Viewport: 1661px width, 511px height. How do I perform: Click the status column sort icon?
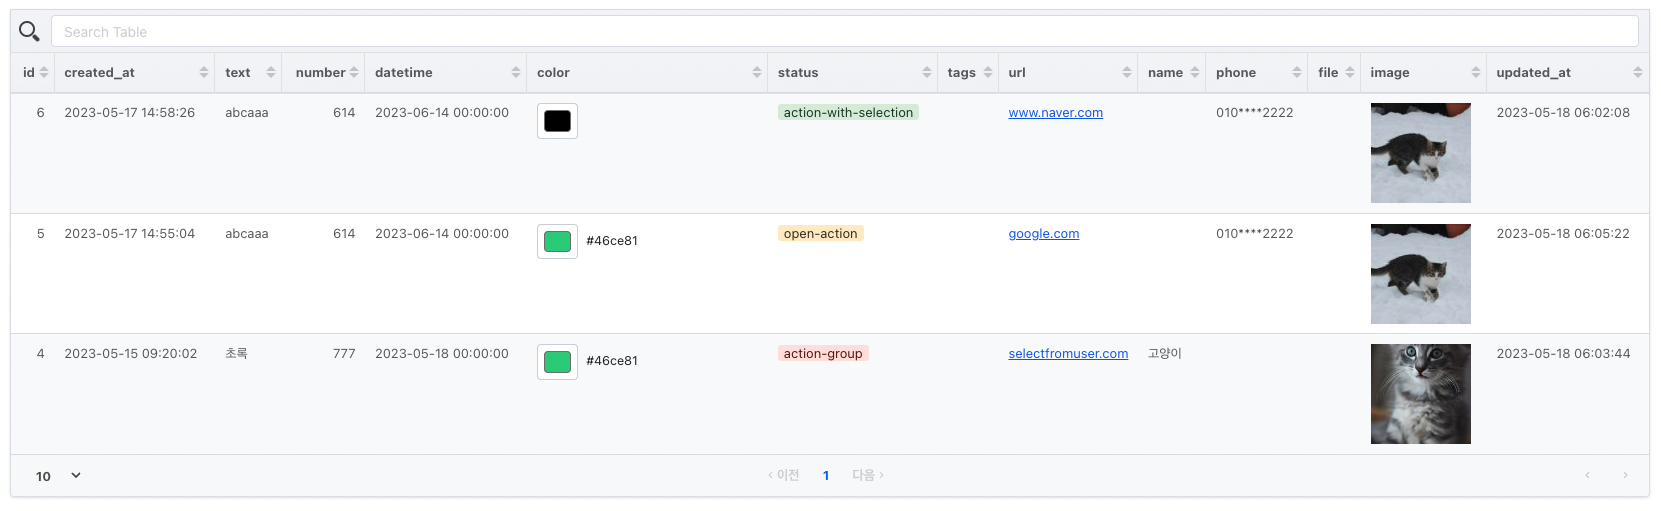(x=927, y=73)
